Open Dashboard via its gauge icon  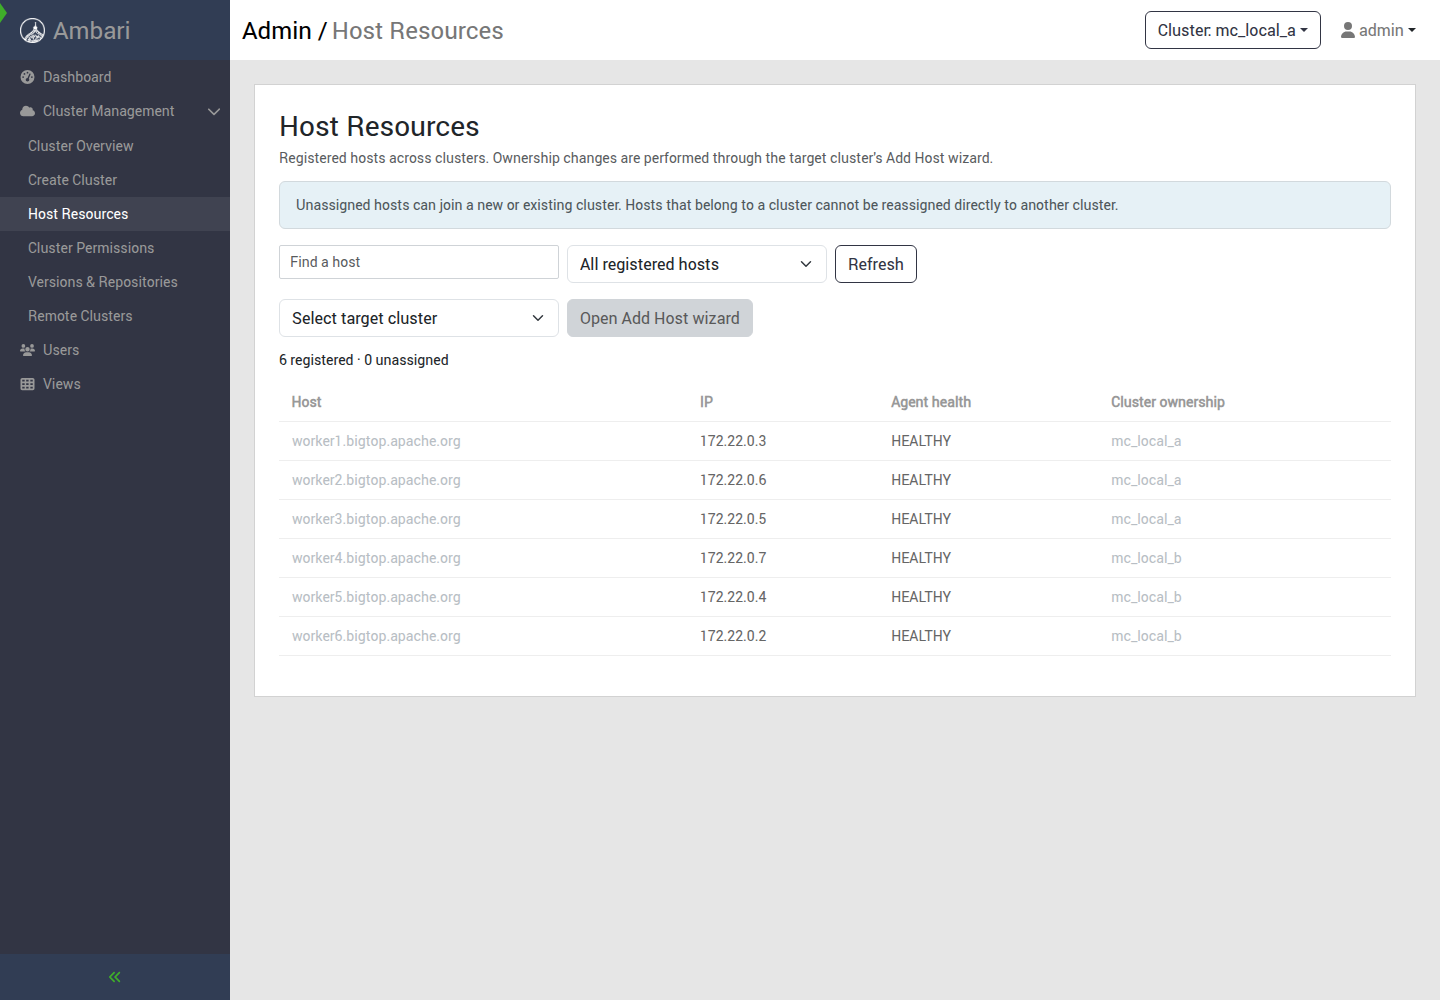point(28,77)
